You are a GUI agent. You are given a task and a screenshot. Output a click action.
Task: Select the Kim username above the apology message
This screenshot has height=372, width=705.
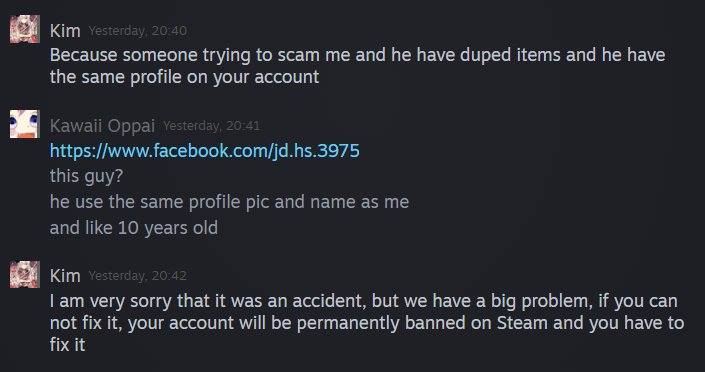pos(65,276)
